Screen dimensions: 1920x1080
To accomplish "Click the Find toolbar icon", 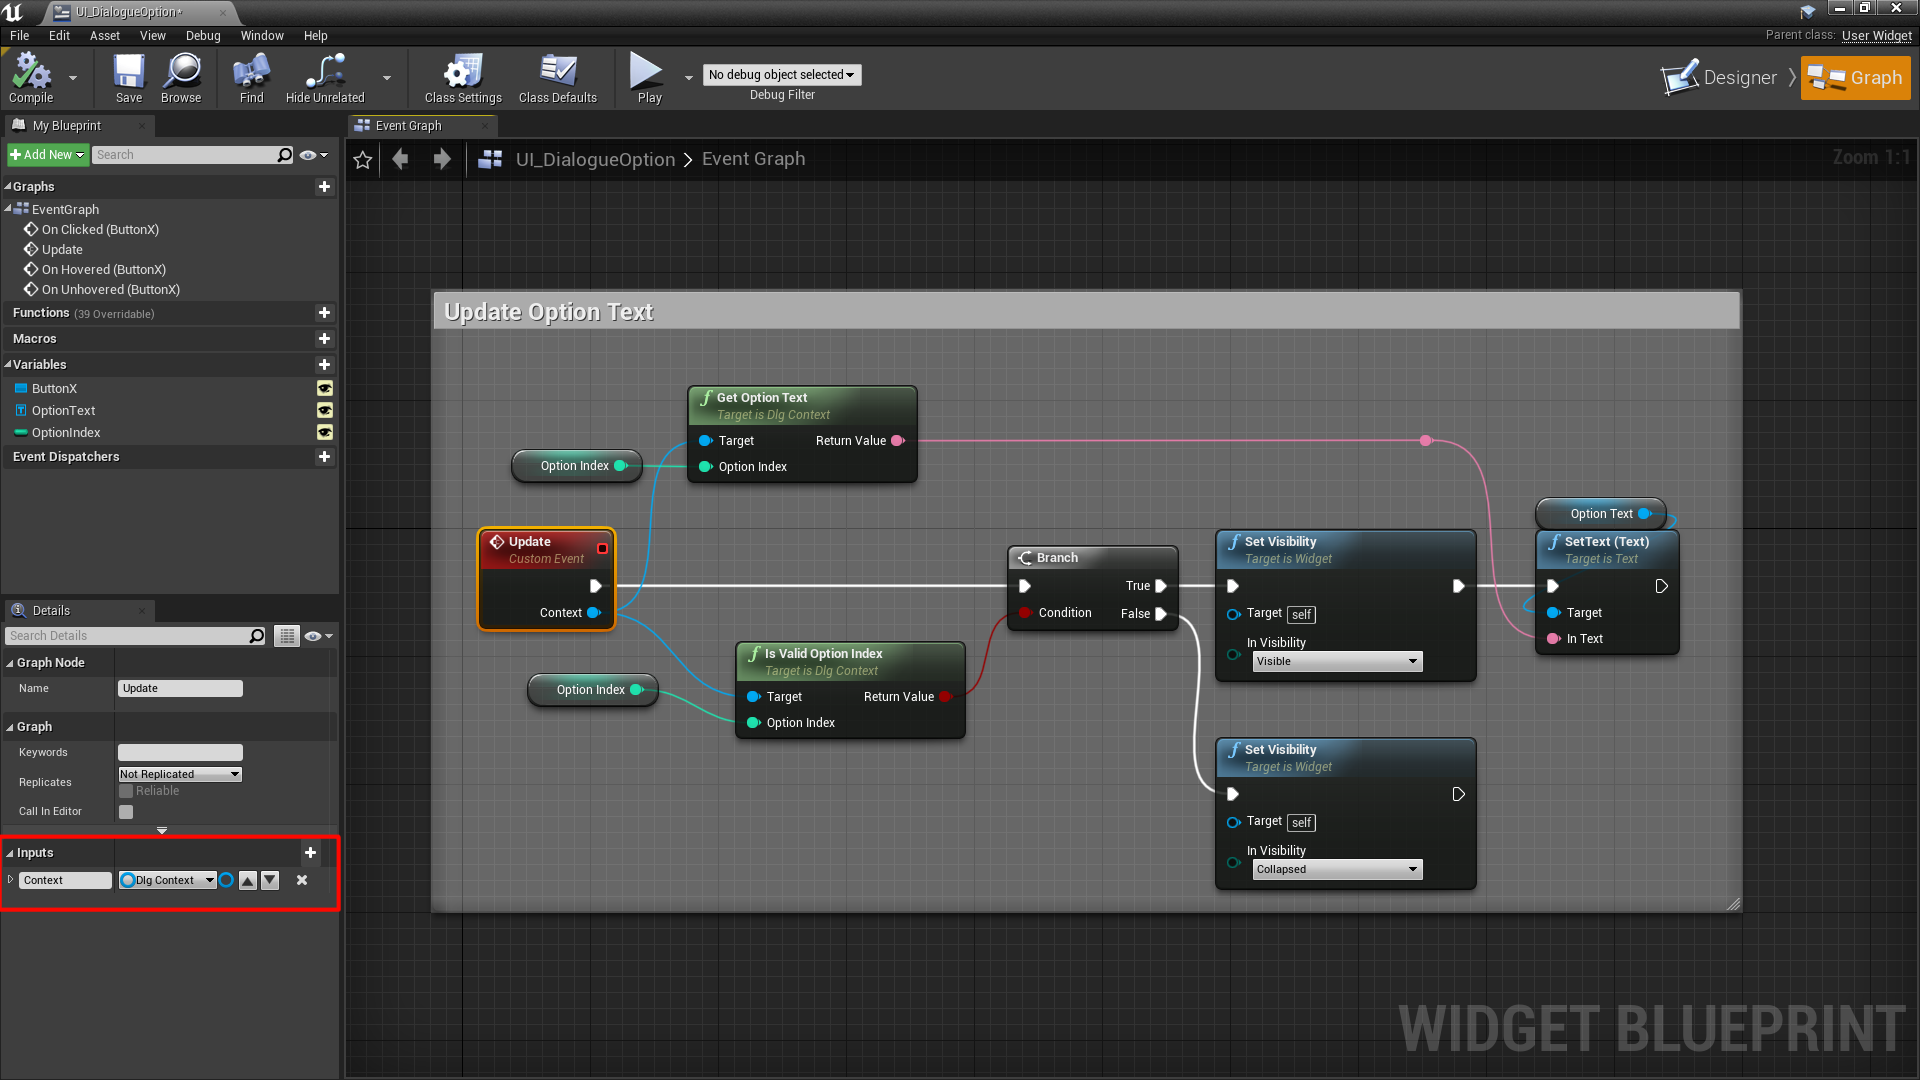I will (251, 78).
